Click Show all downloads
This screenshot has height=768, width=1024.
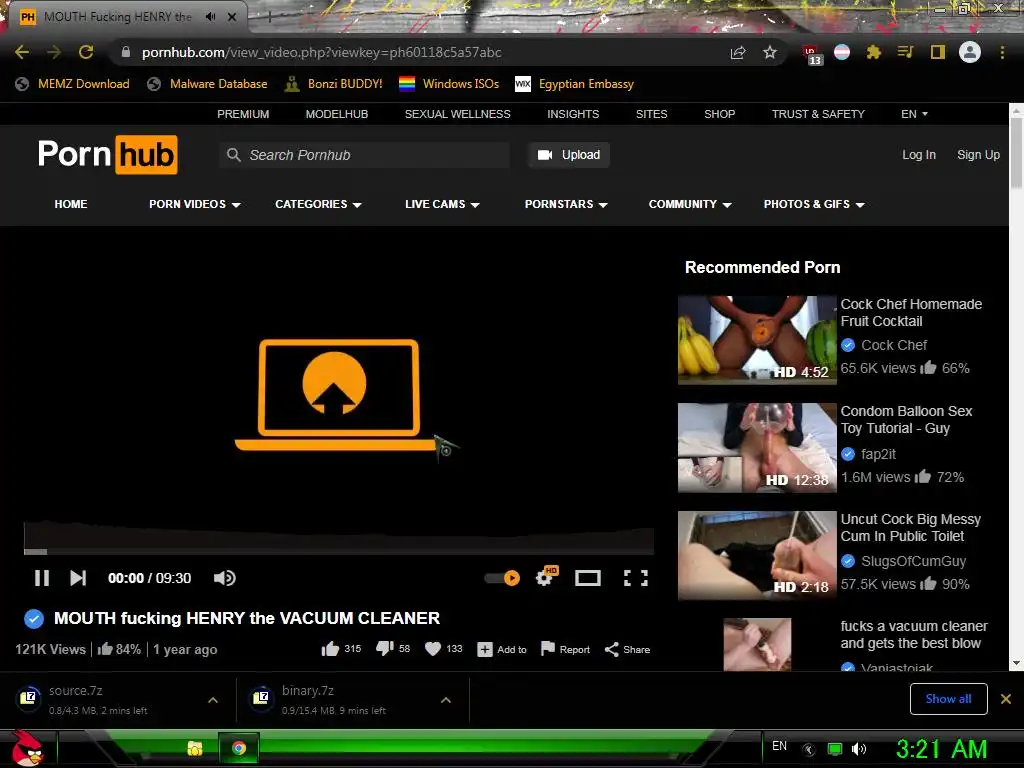[948, 699]
